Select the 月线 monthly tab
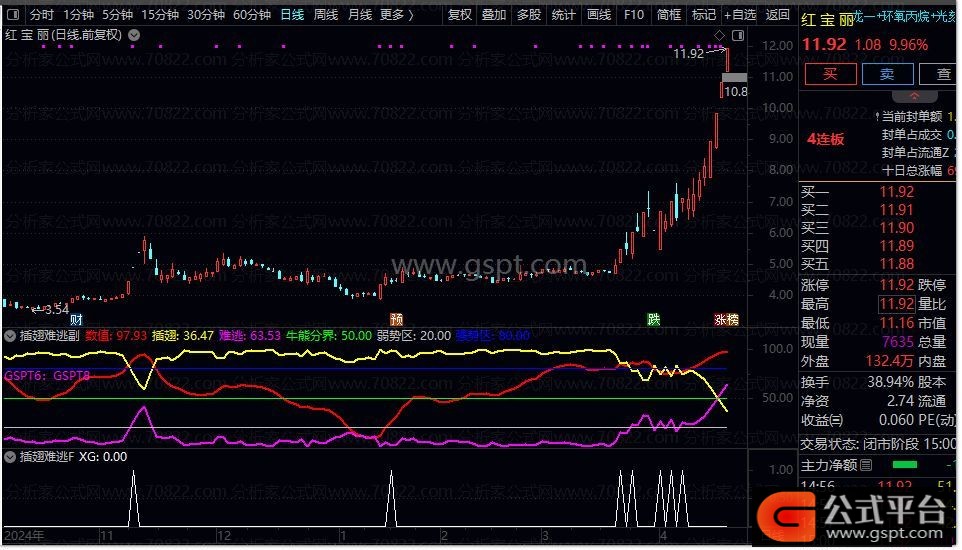The image size is (962, 550). pos(360,14)
